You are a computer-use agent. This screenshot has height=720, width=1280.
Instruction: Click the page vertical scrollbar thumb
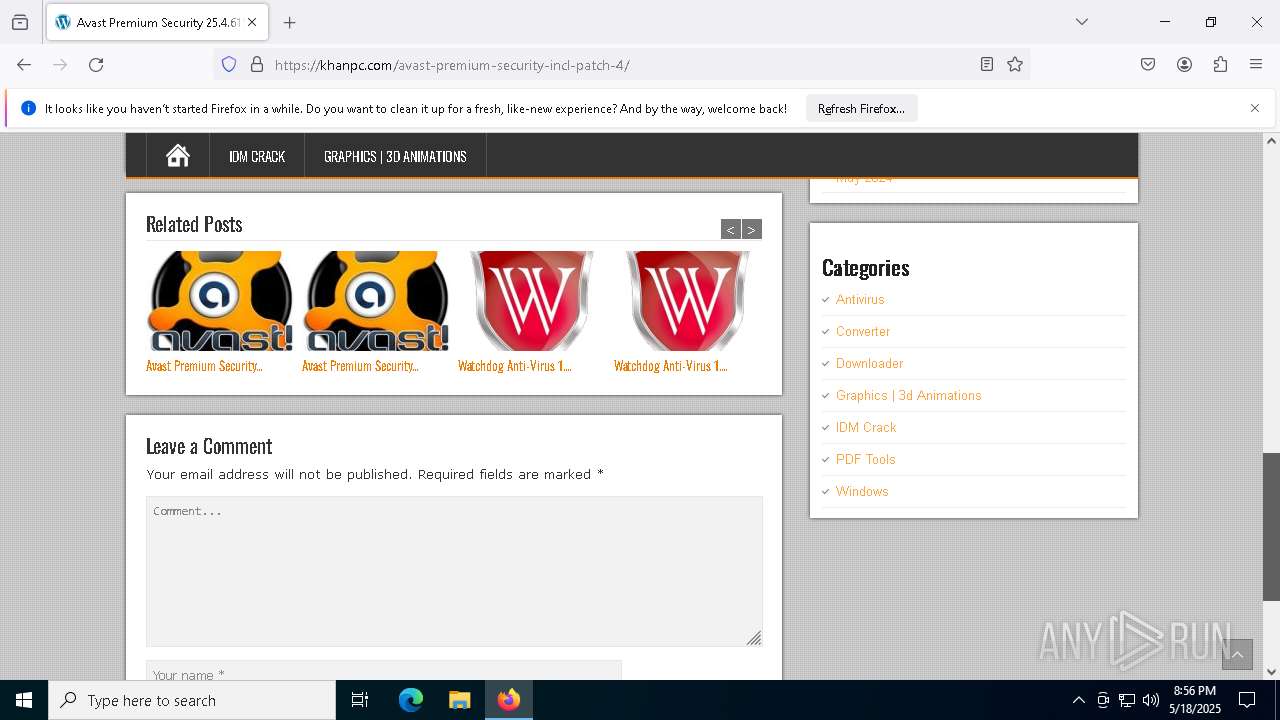(1271, 526)
